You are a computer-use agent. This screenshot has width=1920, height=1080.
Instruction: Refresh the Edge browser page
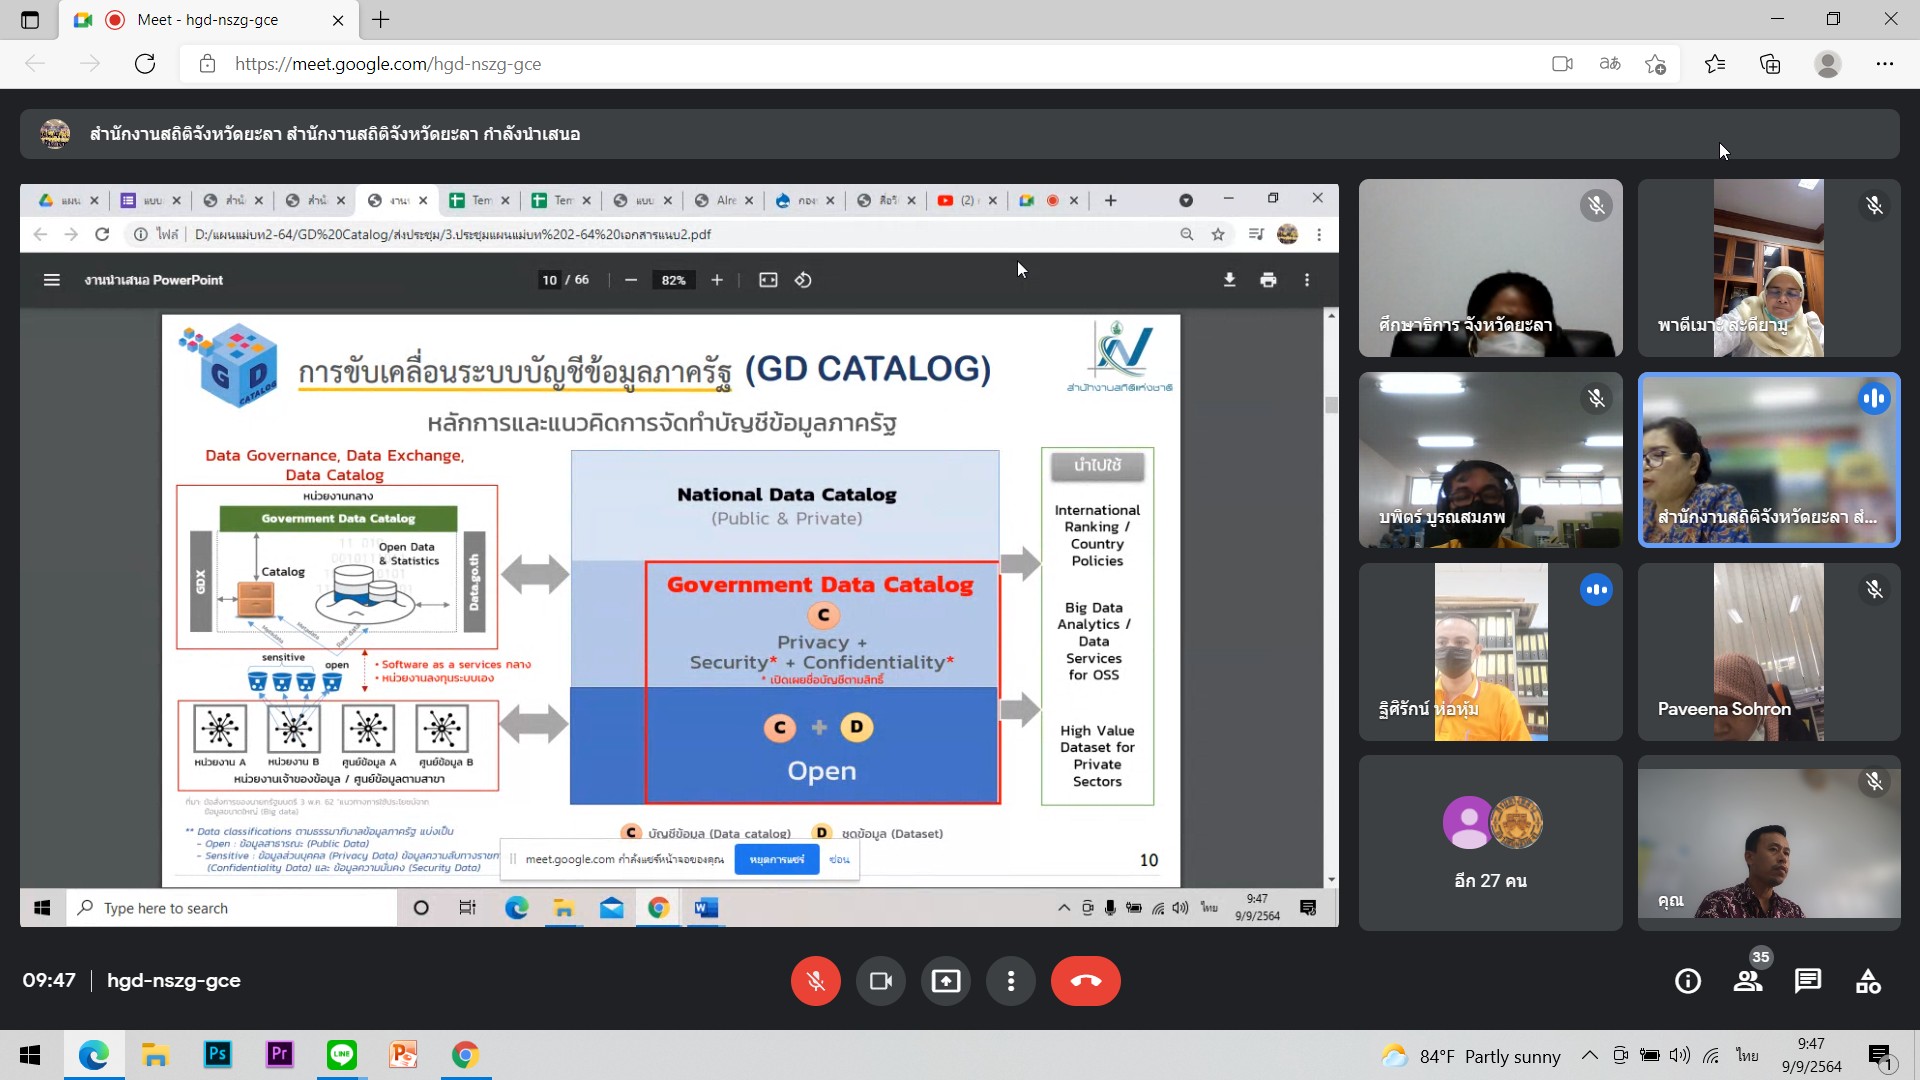(x=145, y=64)
